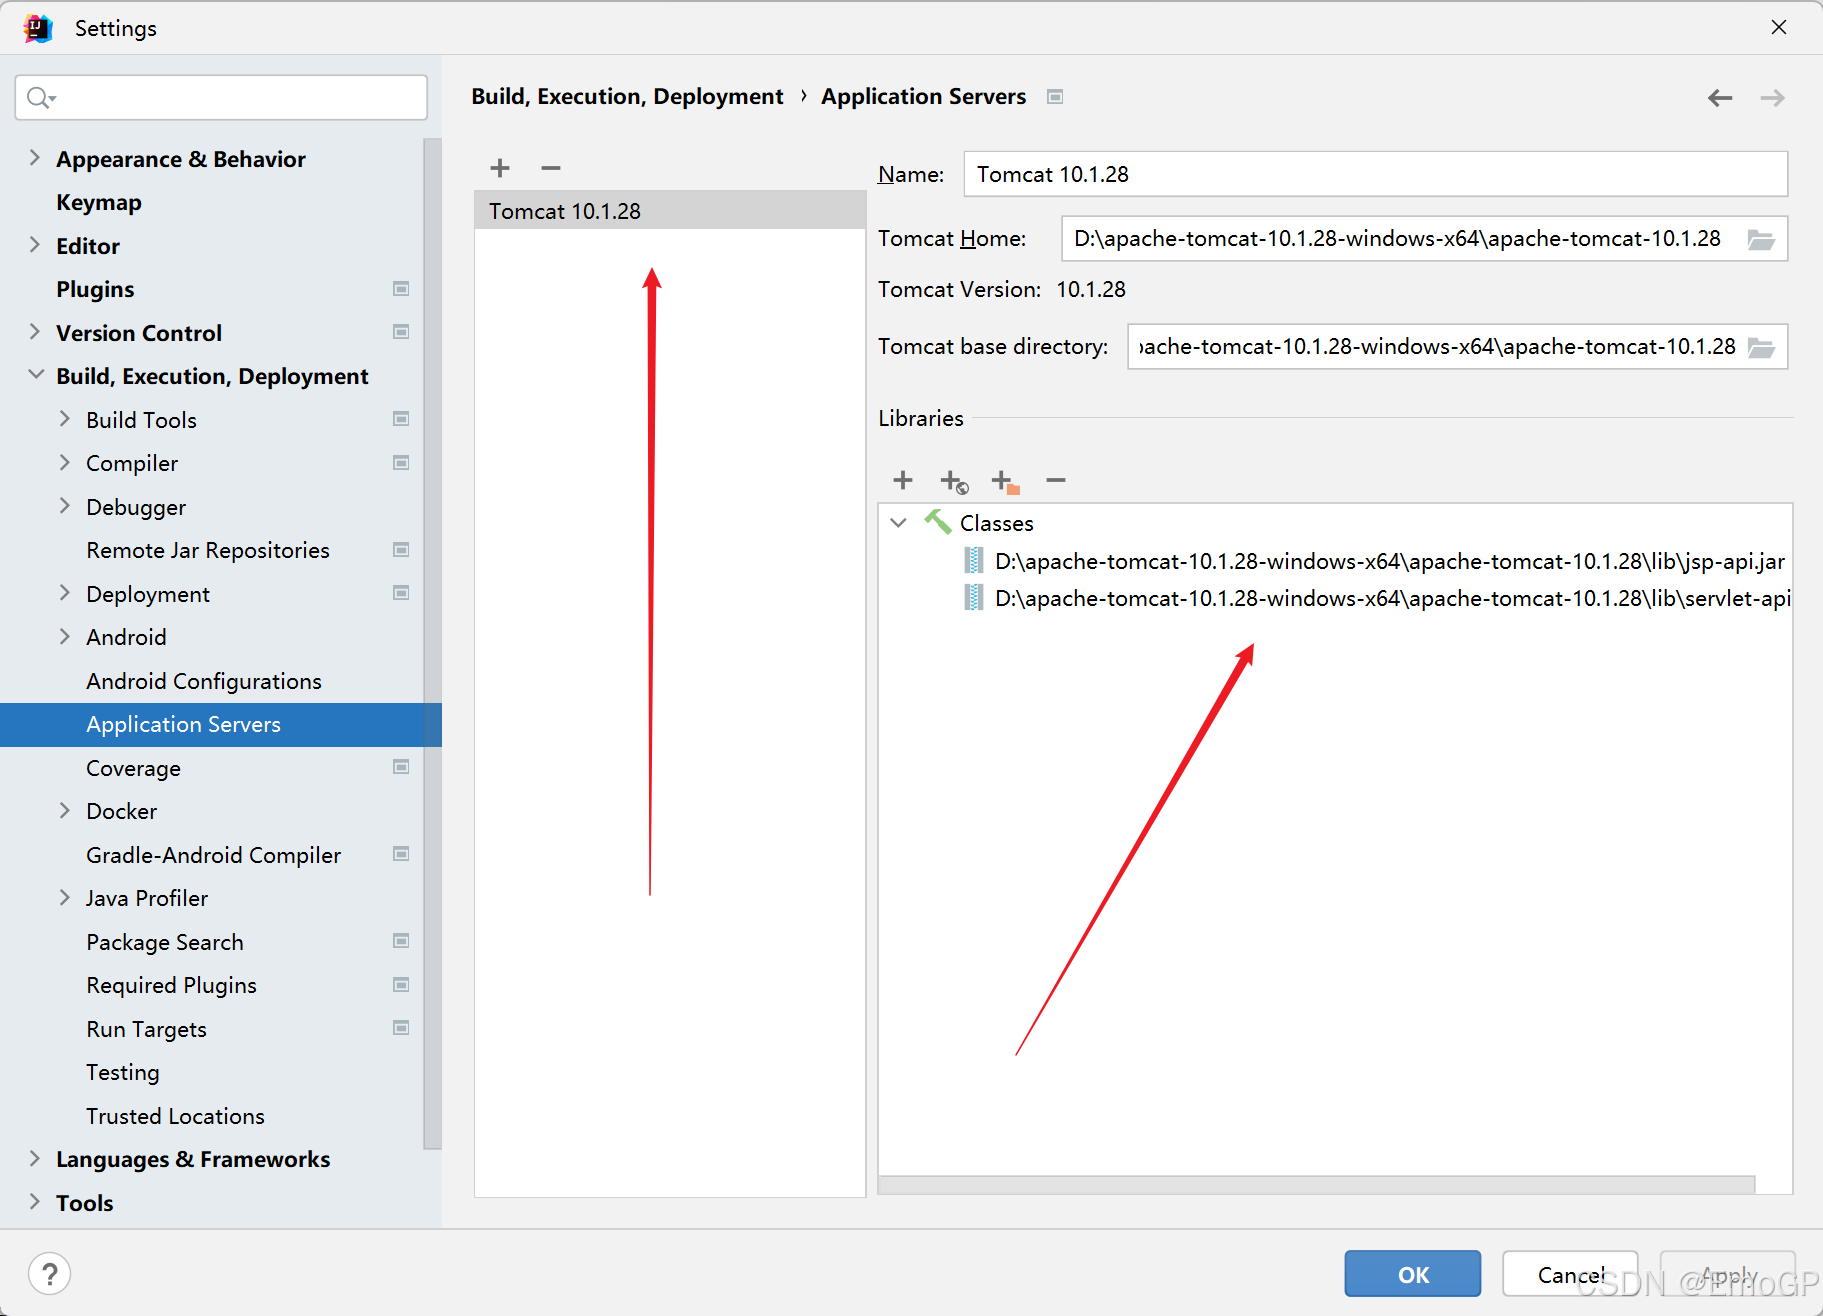Click inside the settings search field
Viewport: 1823px width, 1316px height.
click(221, 97)
